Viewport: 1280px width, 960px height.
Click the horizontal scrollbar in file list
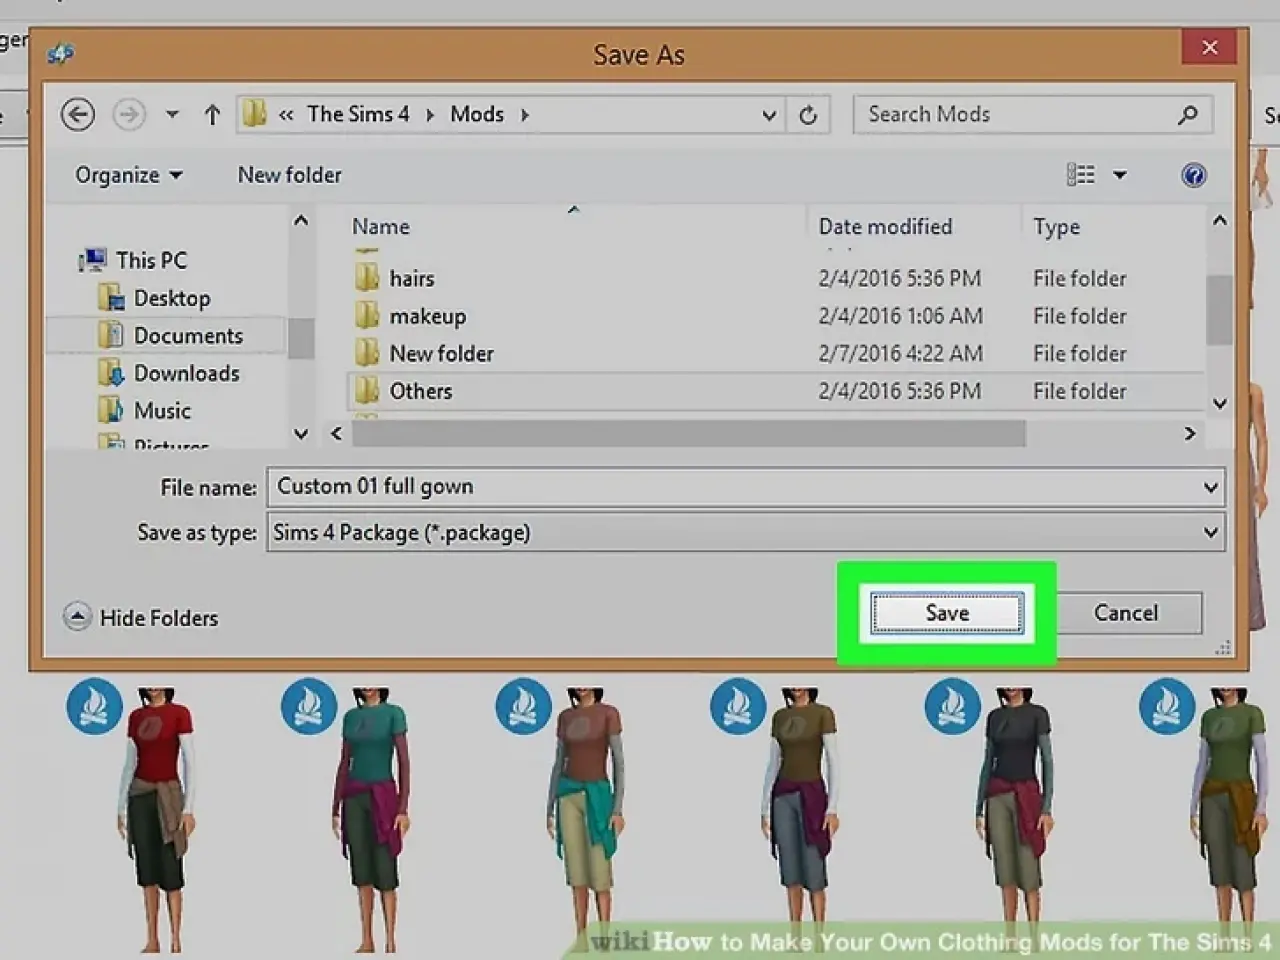point(688,433)
